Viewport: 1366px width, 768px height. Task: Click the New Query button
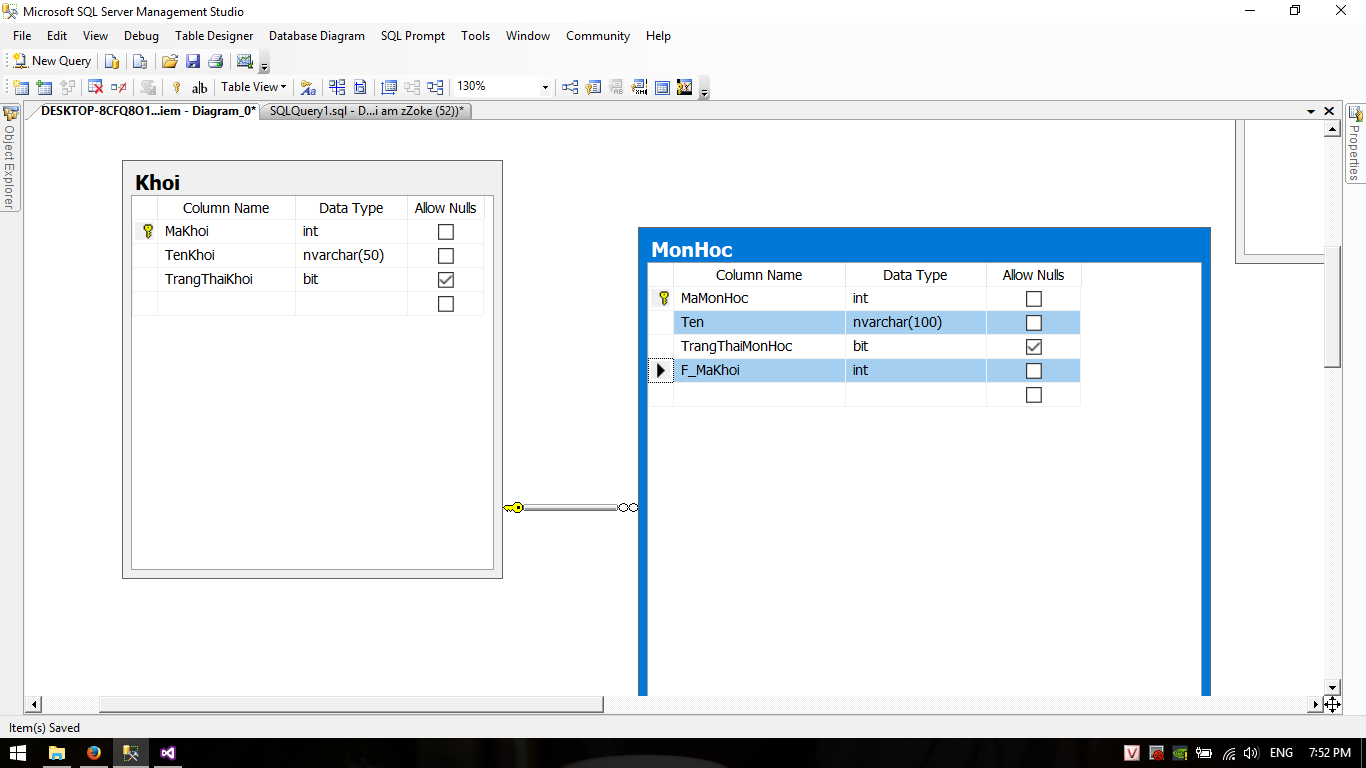[52, 61]
